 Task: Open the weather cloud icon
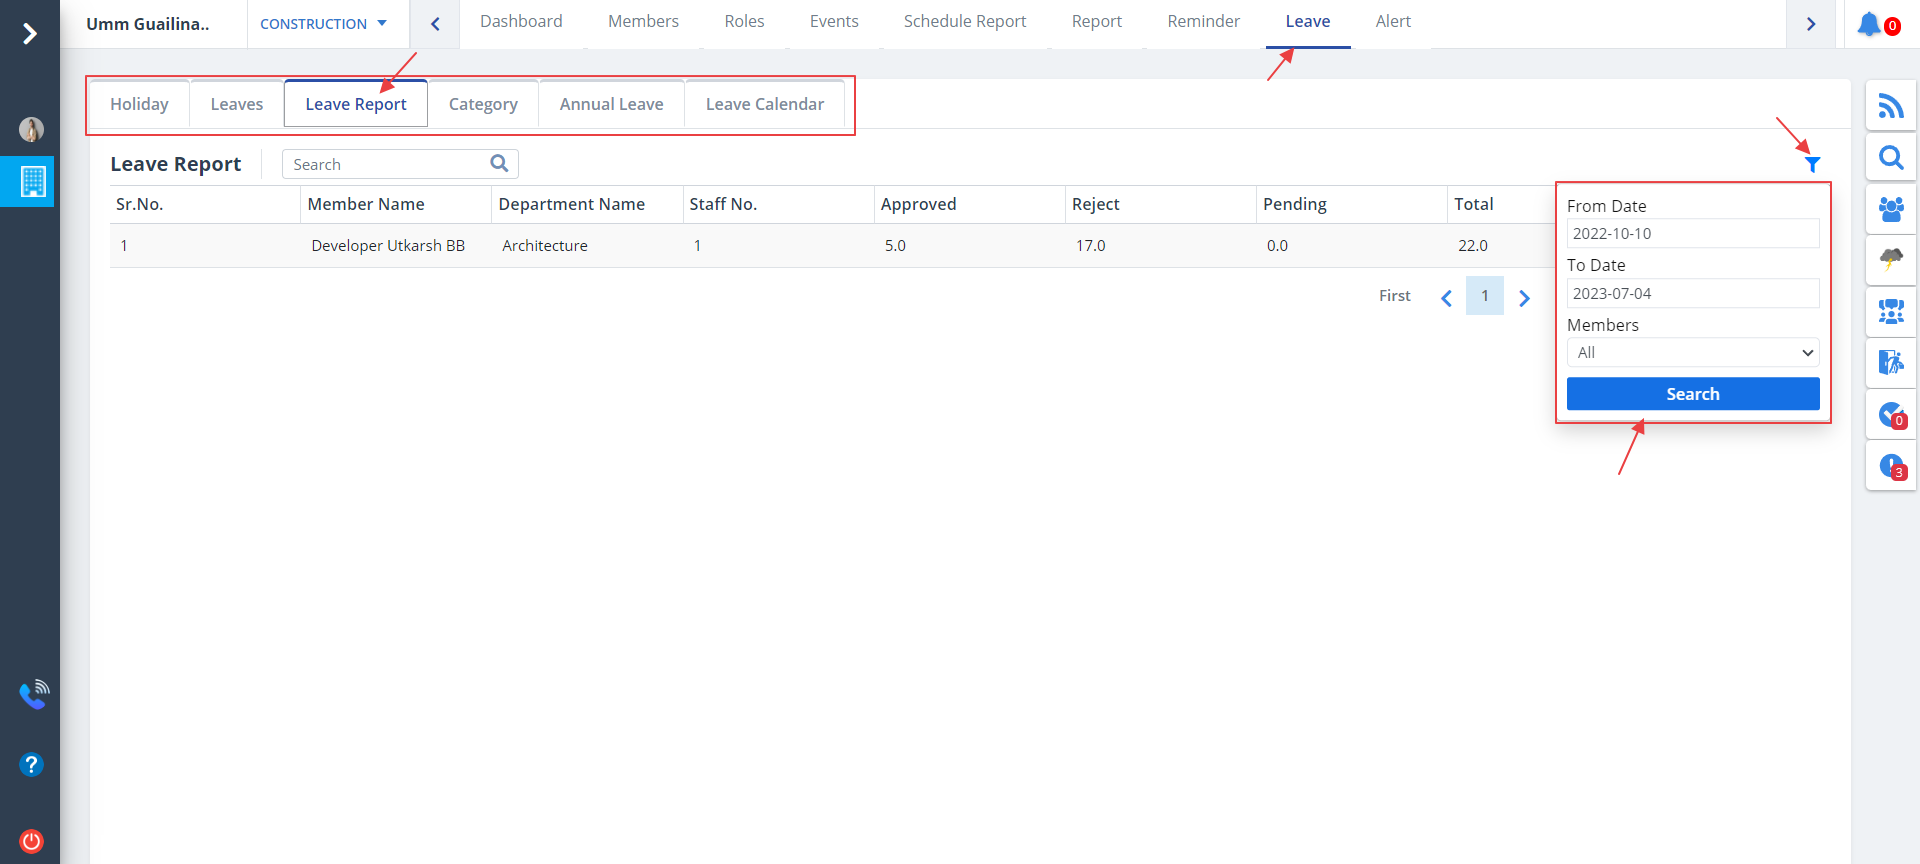1890,260
